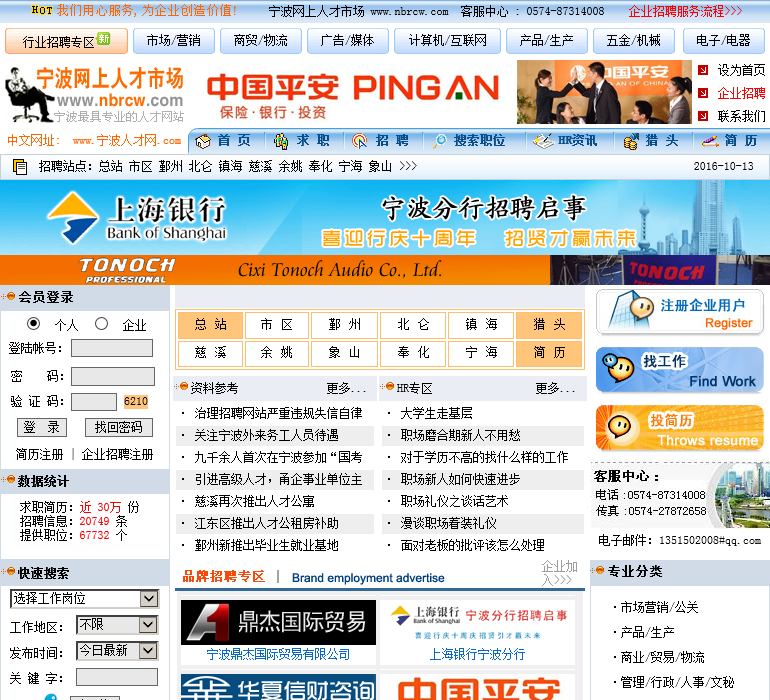The width and height of the screenshot is (770, 700).
Task: Click the HR资讯 newspaper icon
Action: [x=543, y=141]
